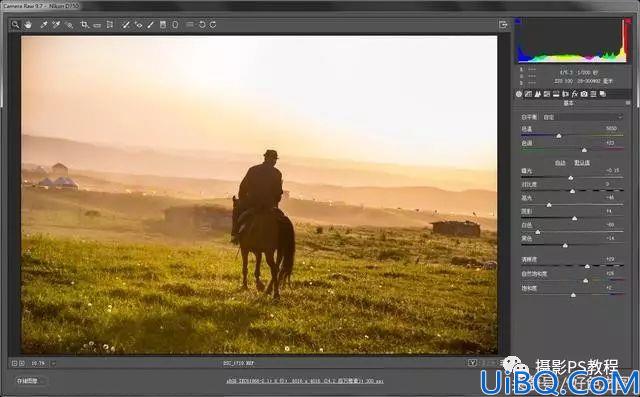The image size is (640, 397).
Task: Toggle shadow clipping warning on histogram
Action: [518, 21]
